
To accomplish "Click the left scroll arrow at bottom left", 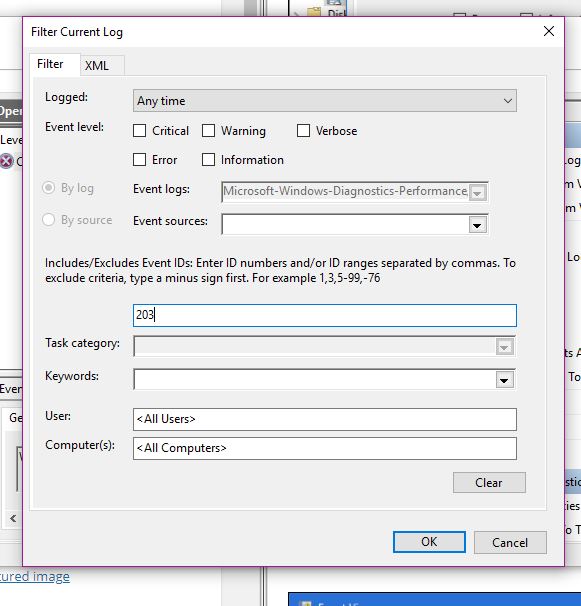I will click(13, 518).
